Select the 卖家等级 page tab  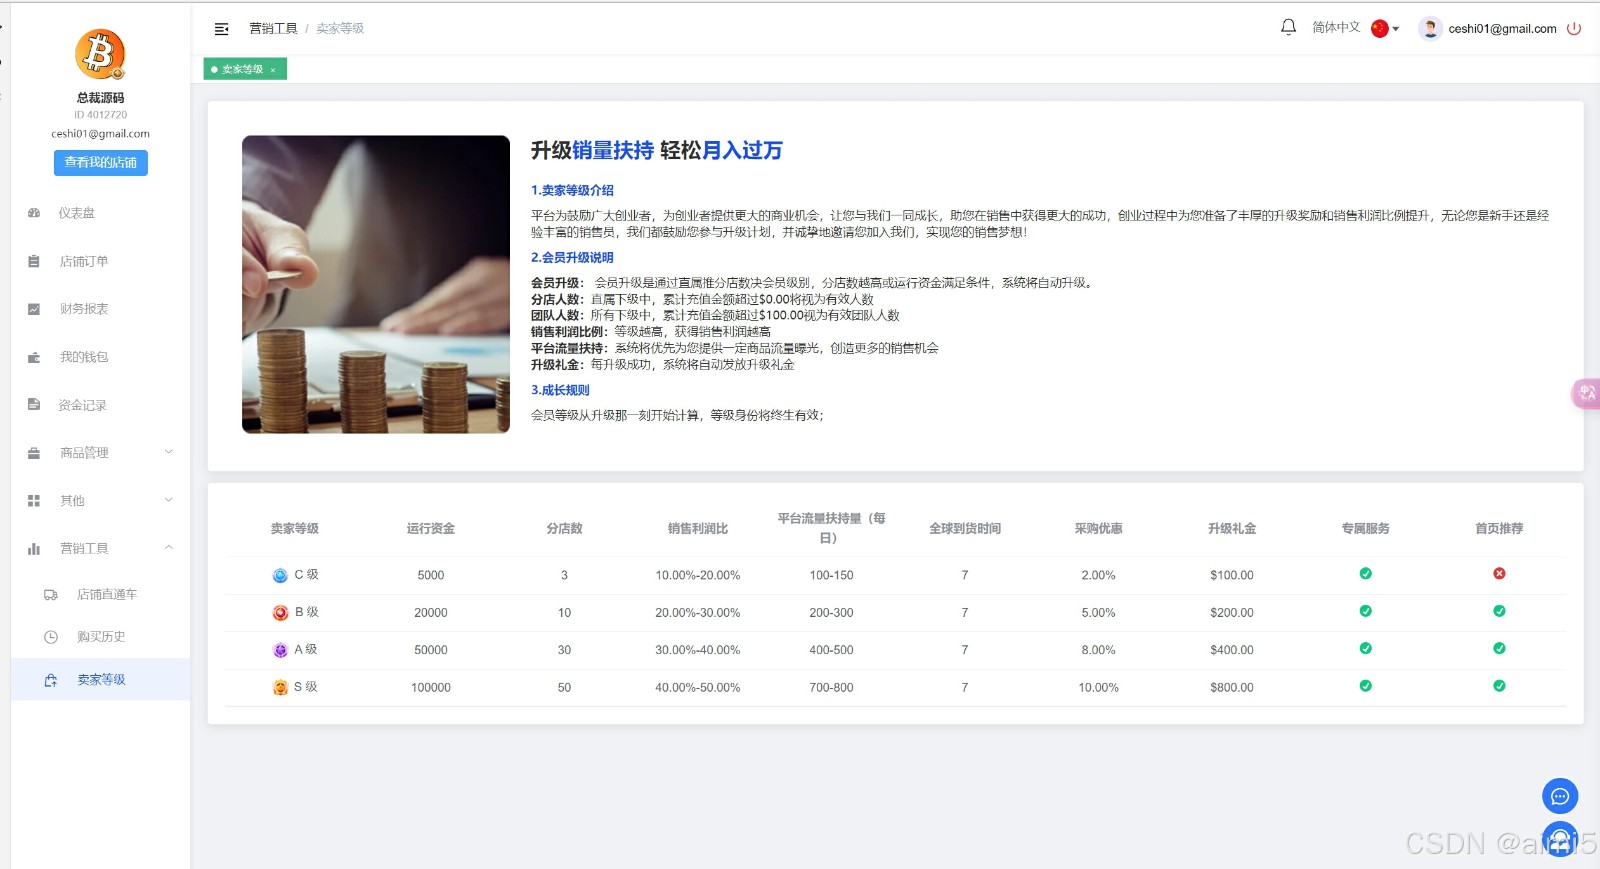click(x=242, y=69)
